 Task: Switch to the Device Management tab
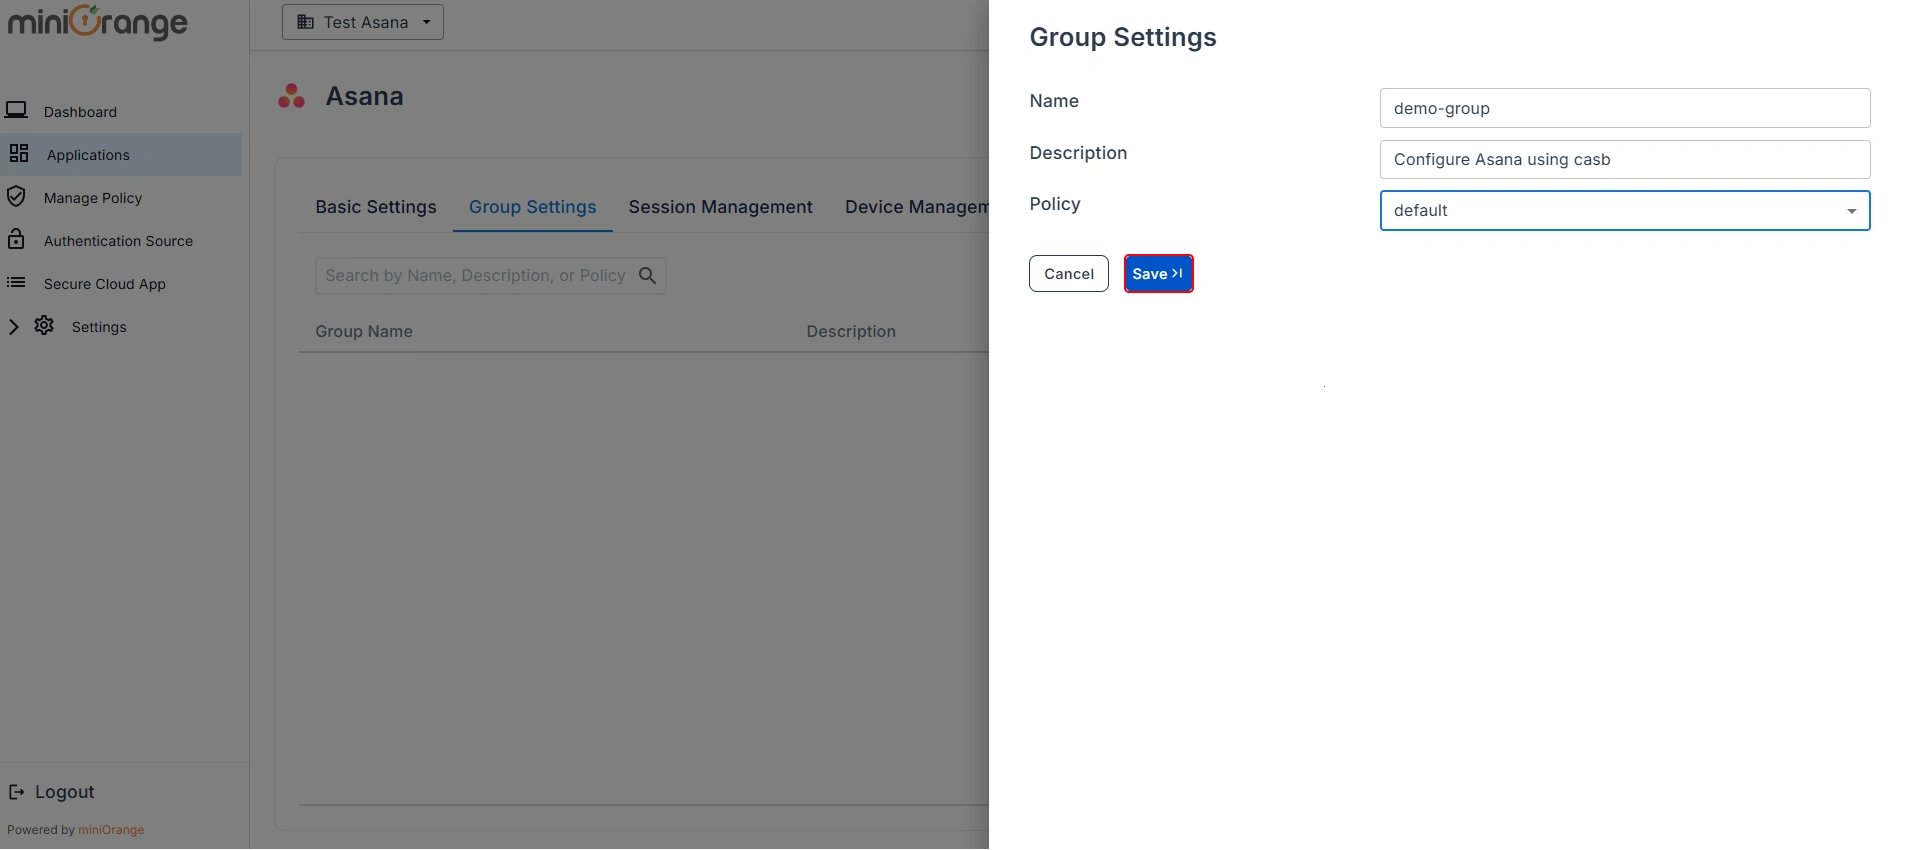tap(916, 207)
